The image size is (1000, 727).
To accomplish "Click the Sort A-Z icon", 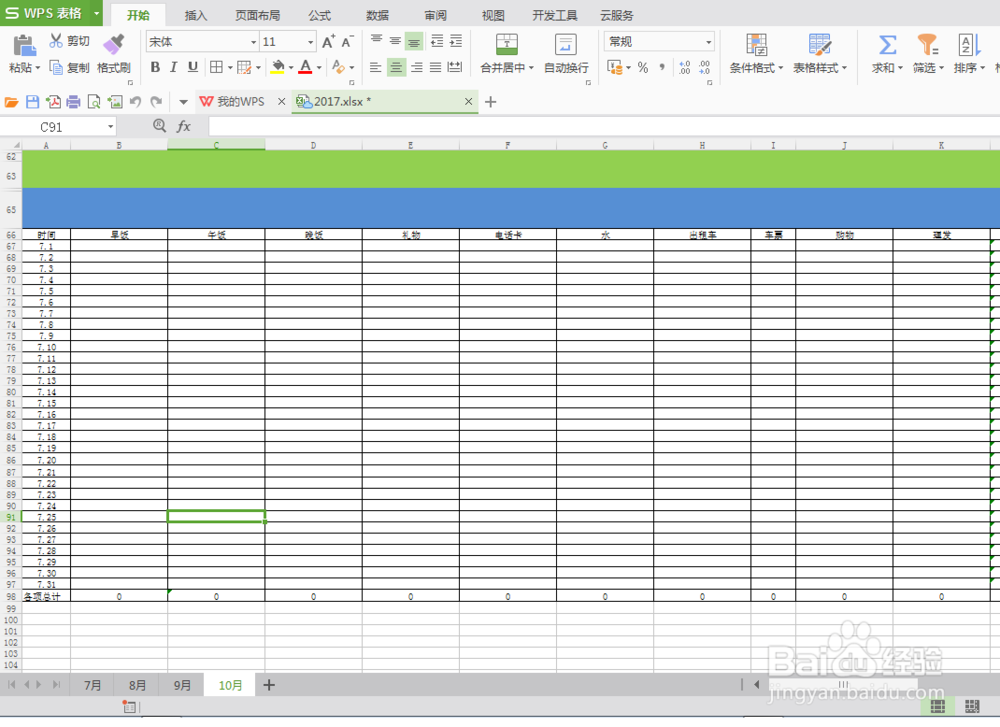I will point(969,45).
